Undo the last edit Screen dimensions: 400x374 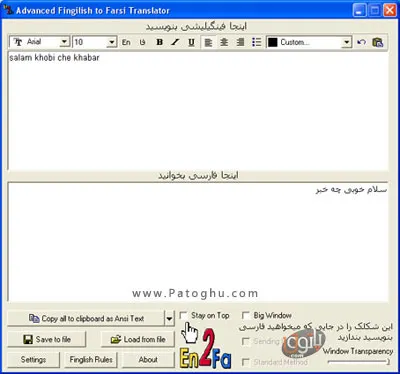point(362,42)
